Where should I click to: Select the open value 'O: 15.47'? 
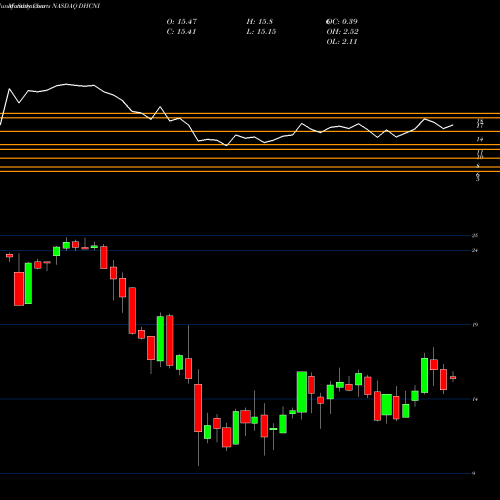[x=182, y=21]
